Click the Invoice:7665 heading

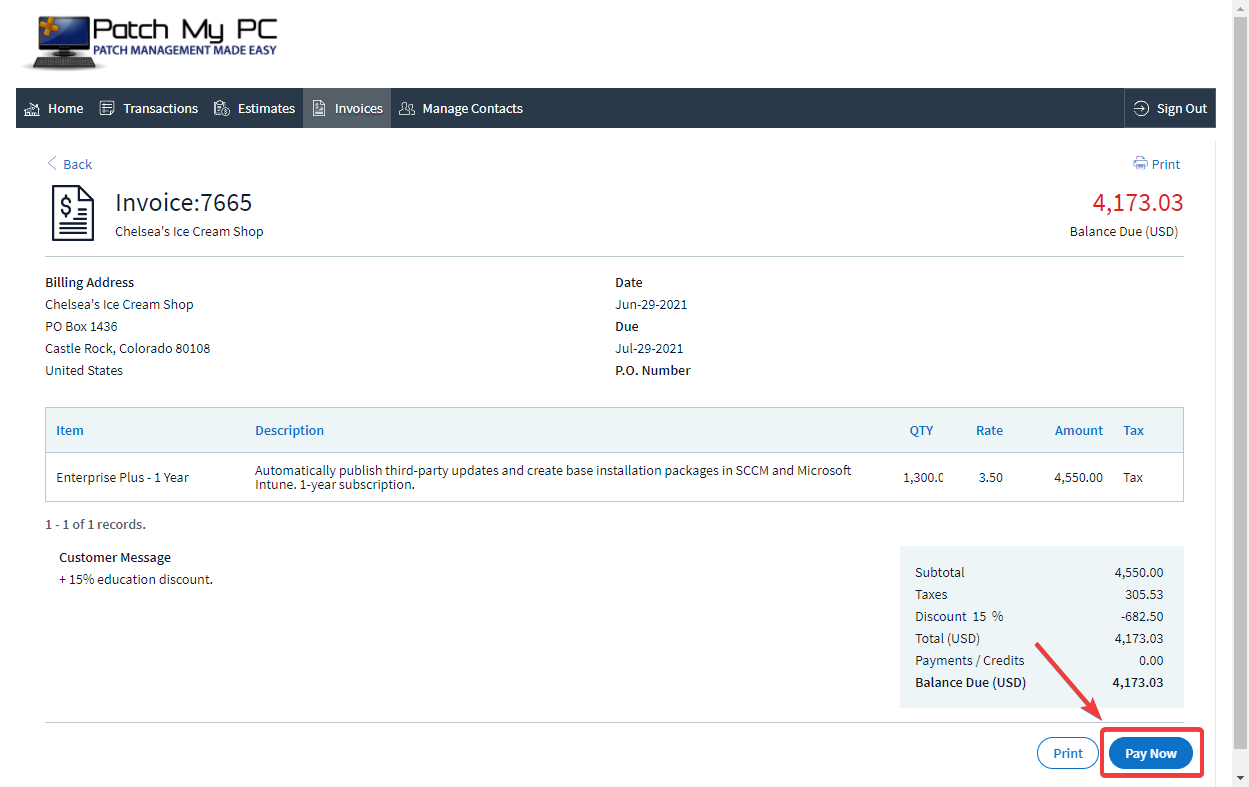point(184,203)
